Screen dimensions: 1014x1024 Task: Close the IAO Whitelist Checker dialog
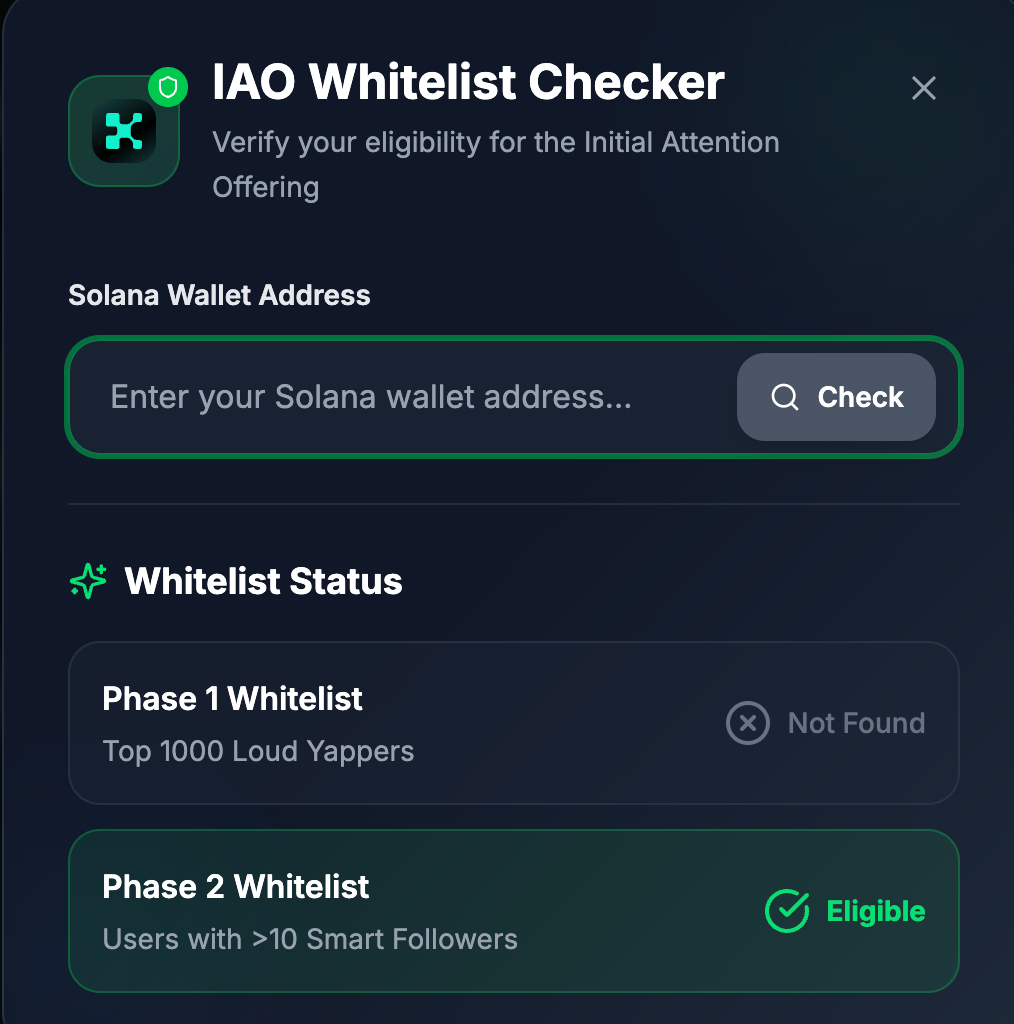[x=924, y=88]
